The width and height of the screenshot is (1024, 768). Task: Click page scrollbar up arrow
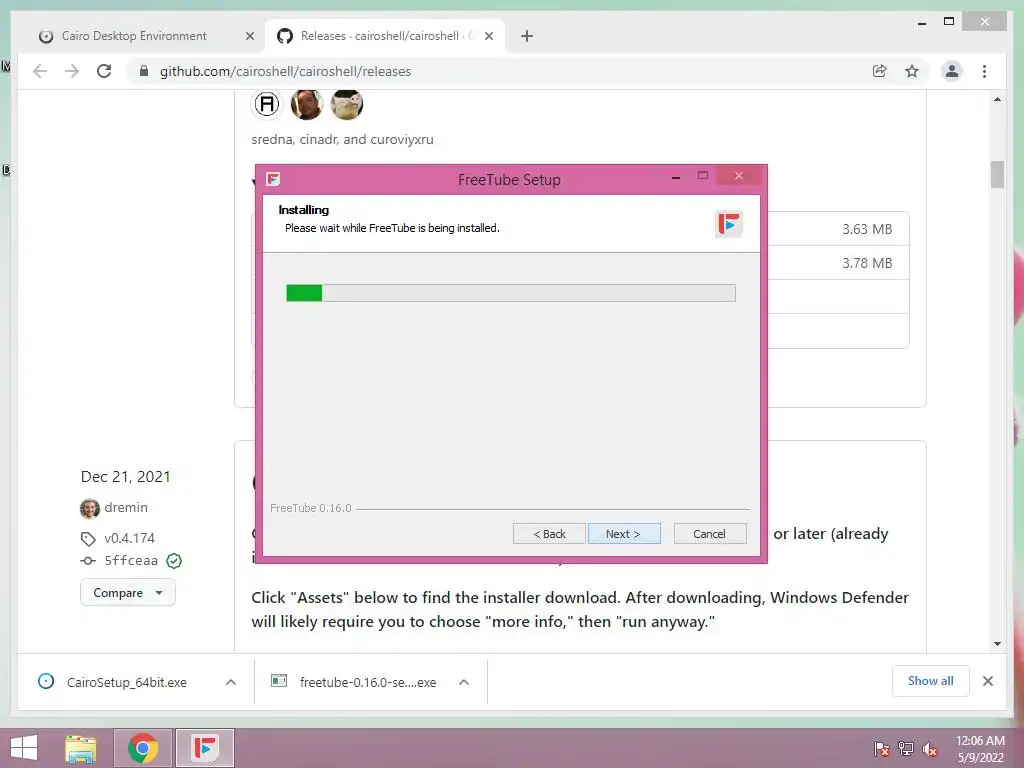pyautogui.click(x=997, y=99)
